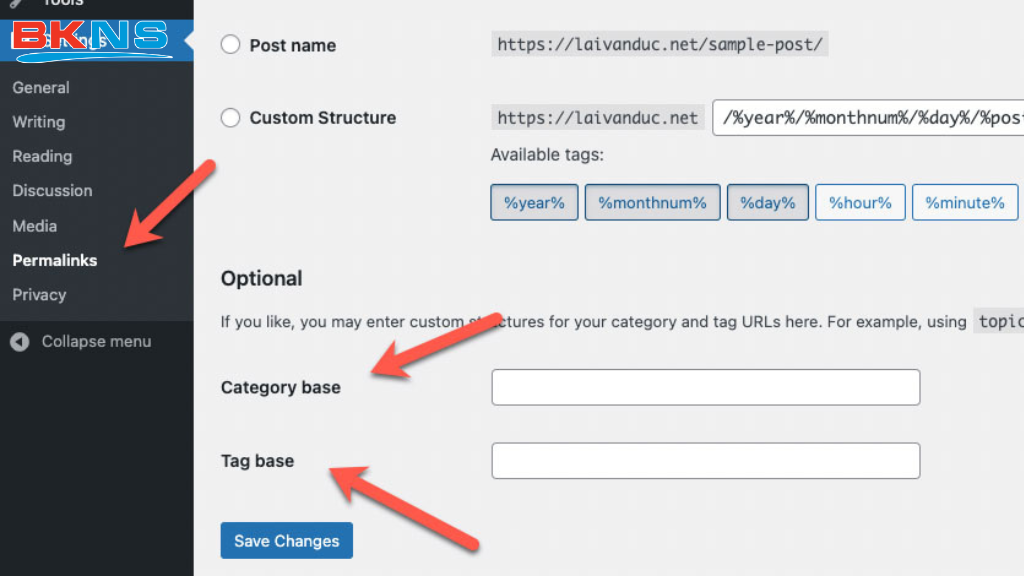
Task: Go to Reading settings
Action: [42, 157]
